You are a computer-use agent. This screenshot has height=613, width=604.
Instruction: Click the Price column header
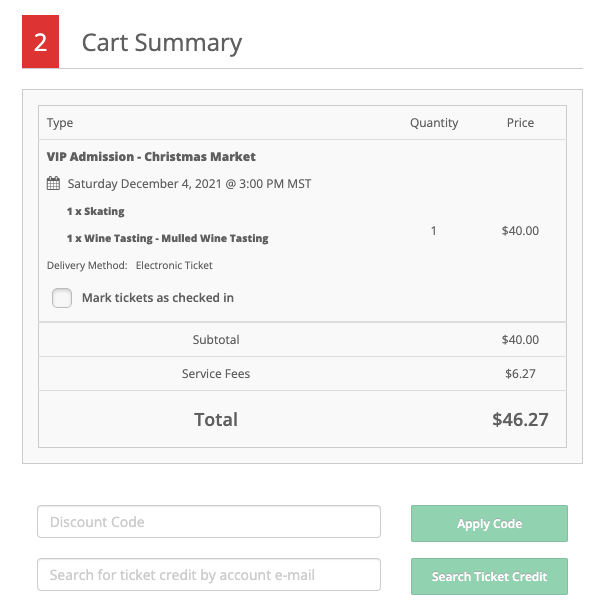[x=520, y=123]
